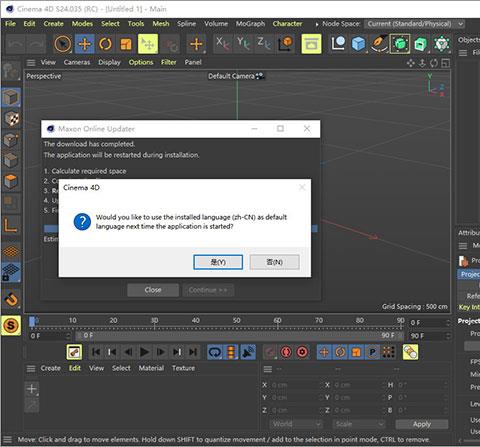Select the Spline Pen tool icon
Screen dimensions: 480x447
click(x=379, y=44)
